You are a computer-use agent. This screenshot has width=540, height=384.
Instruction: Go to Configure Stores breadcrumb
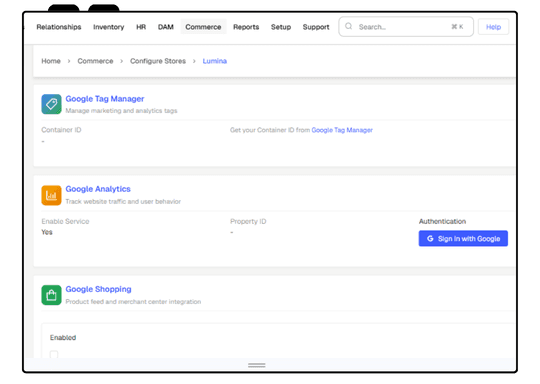158,61
